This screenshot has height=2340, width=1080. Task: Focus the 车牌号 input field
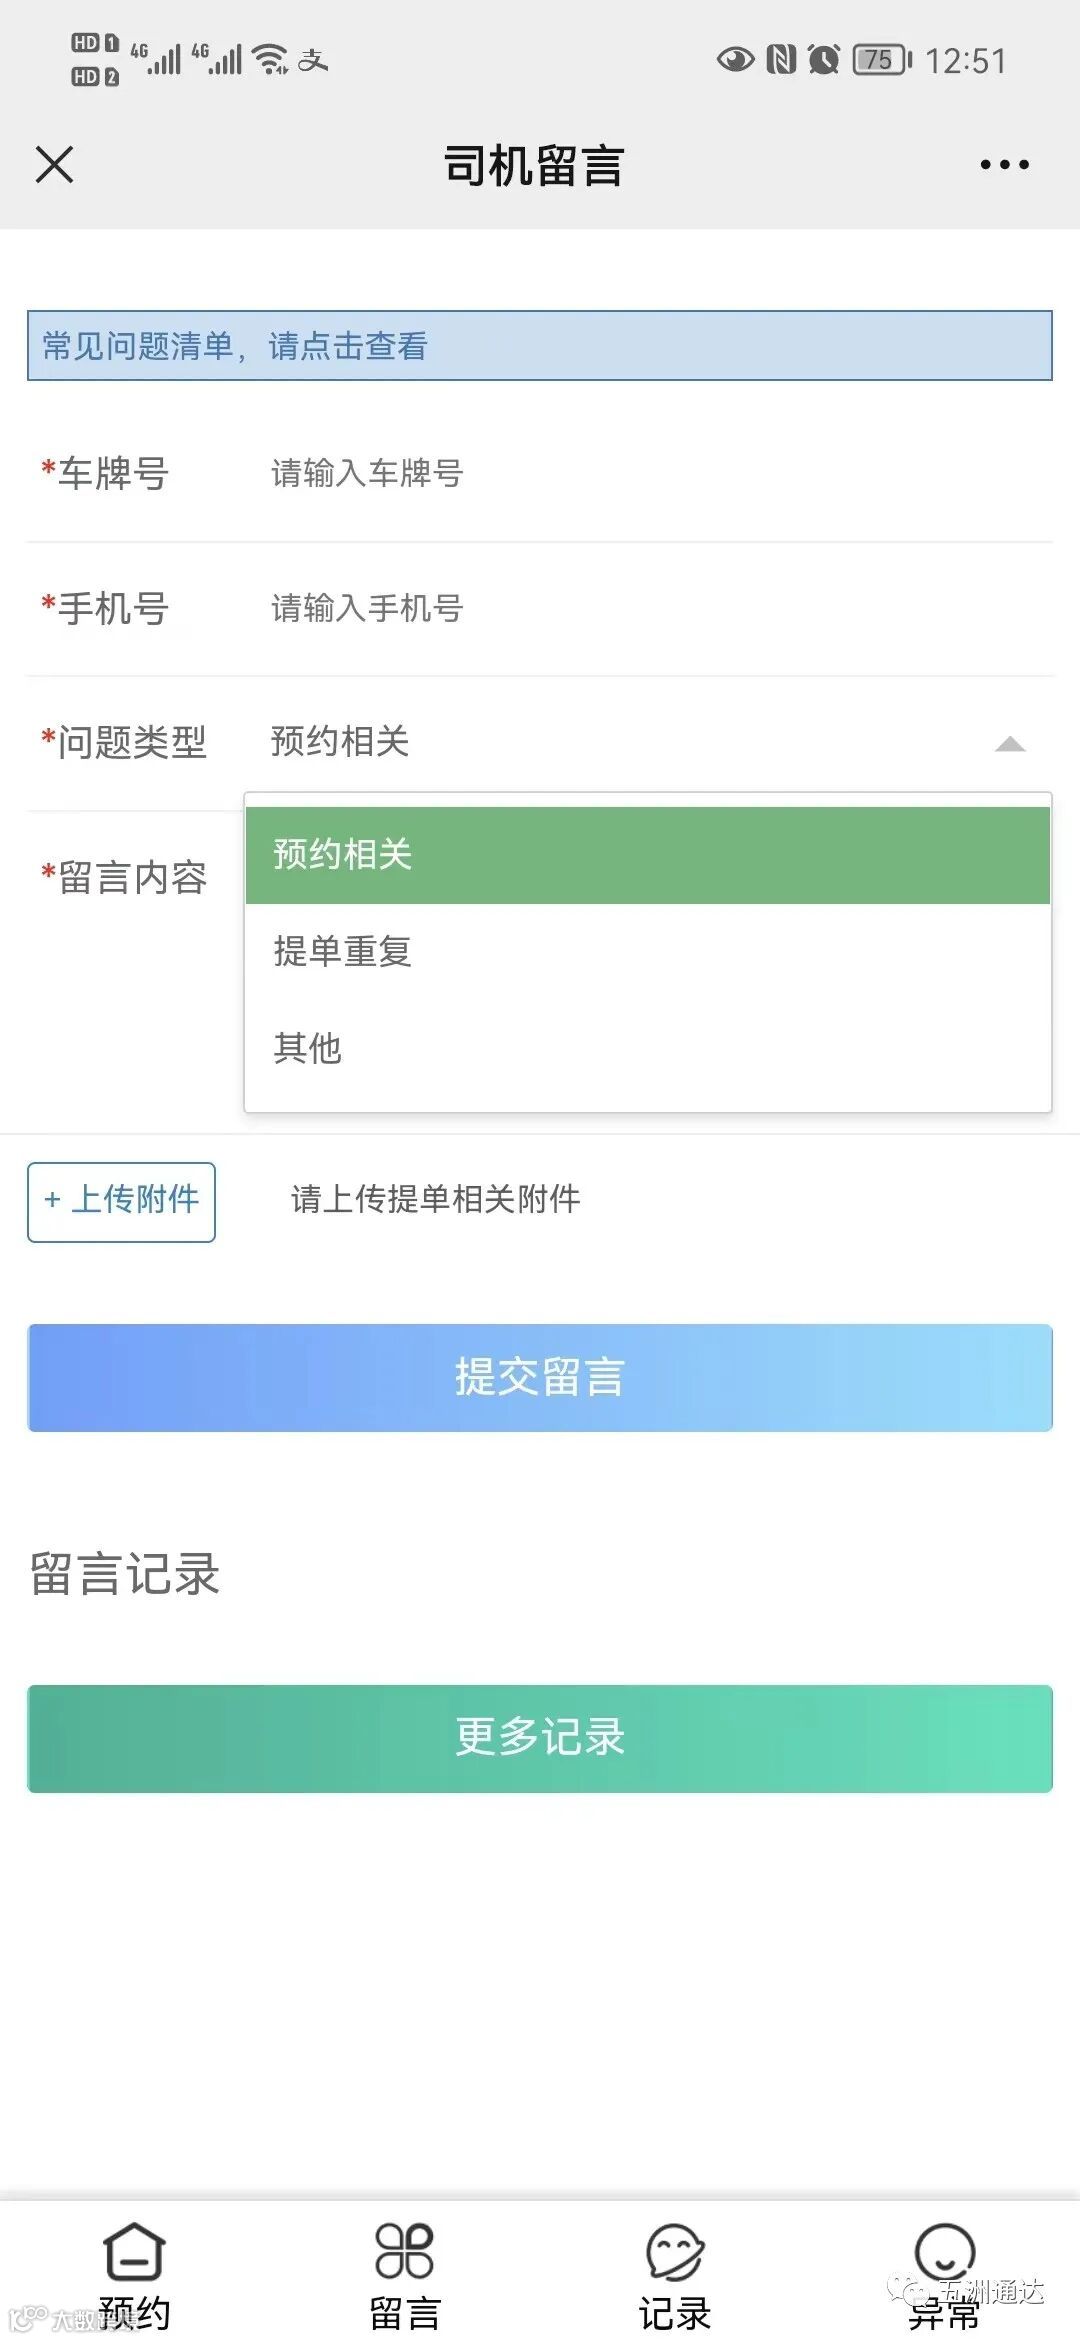coord(650,473)
